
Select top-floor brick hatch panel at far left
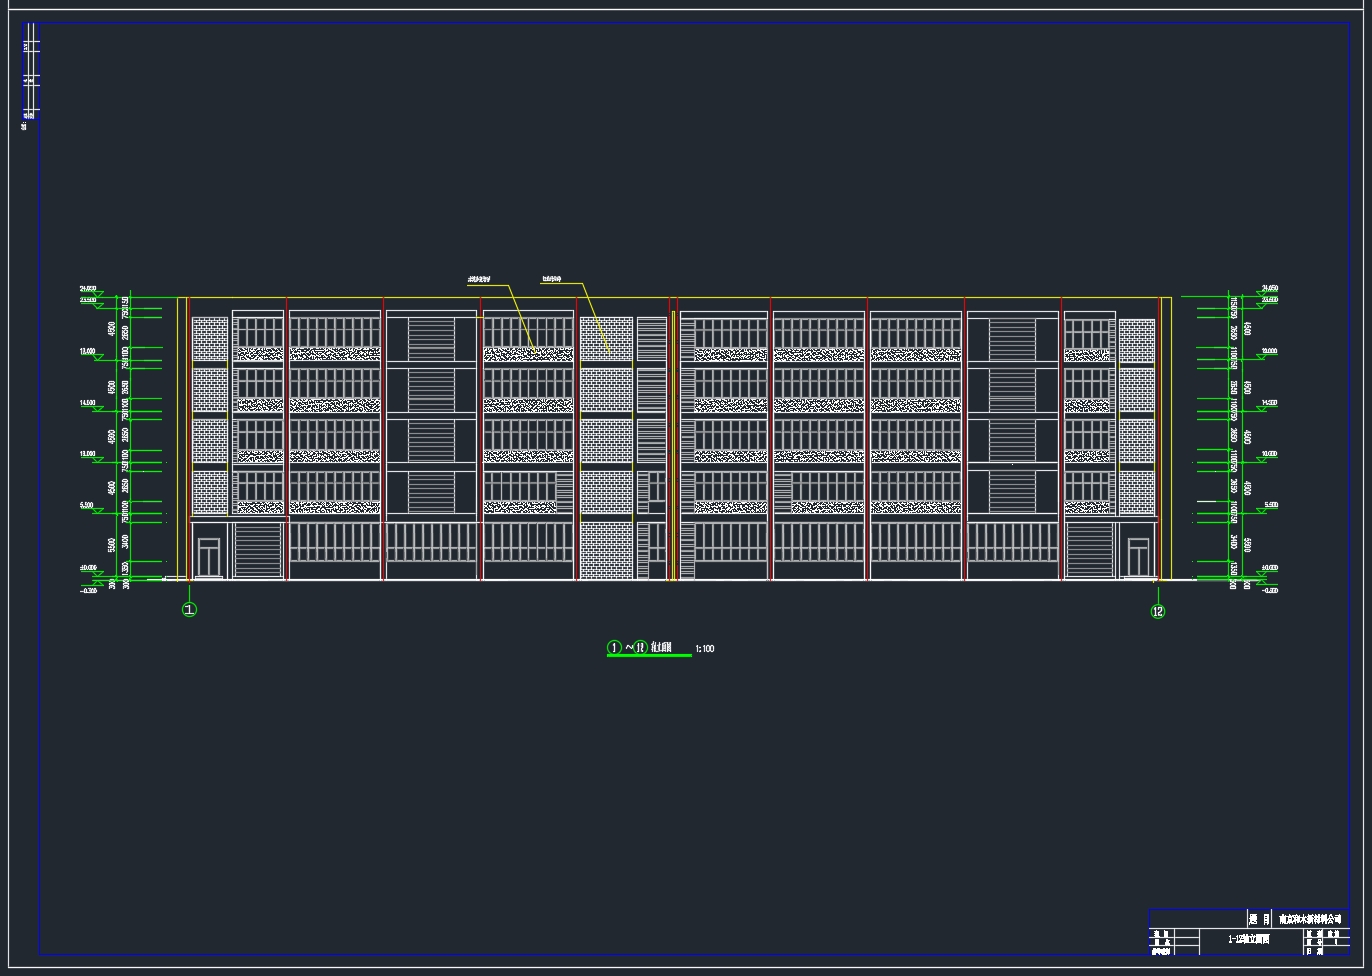click(209, 339)
